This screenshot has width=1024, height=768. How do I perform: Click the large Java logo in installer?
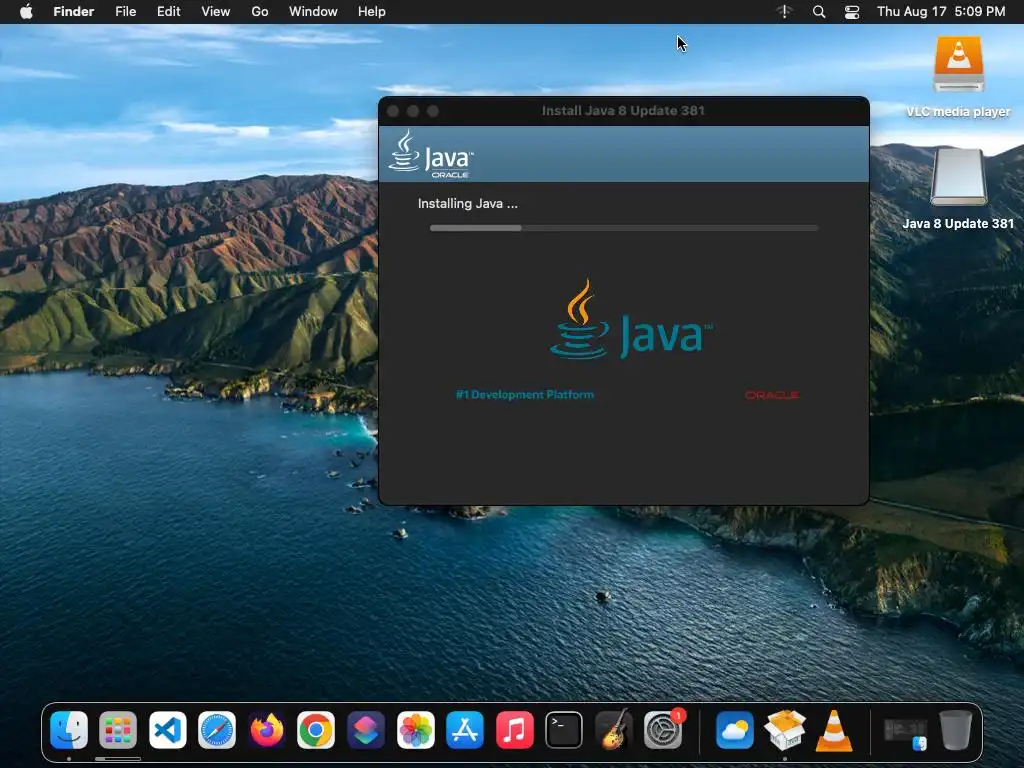point(631,320)
